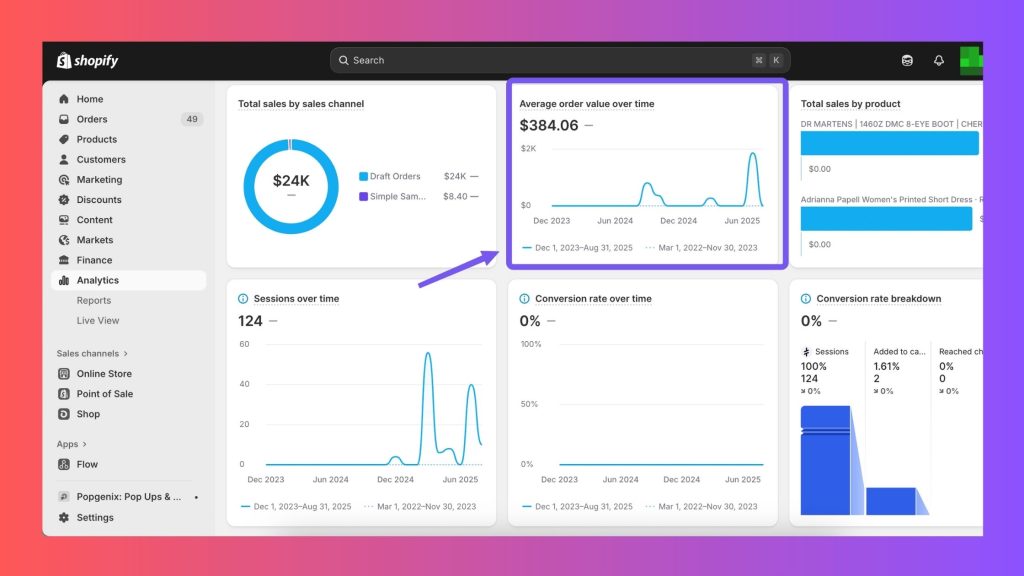Click the Settings gear icon
Image resolution: width=1024 pixels, height=576 pixels.
click(x=64, y=517)
